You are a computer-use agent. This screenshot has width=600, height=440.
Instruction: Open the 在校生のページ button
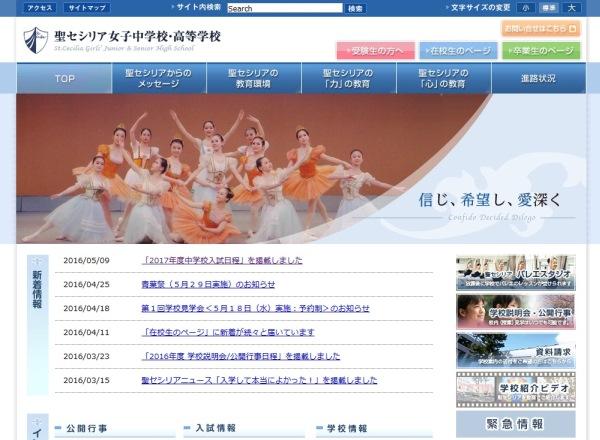click(x=458, y=51)
